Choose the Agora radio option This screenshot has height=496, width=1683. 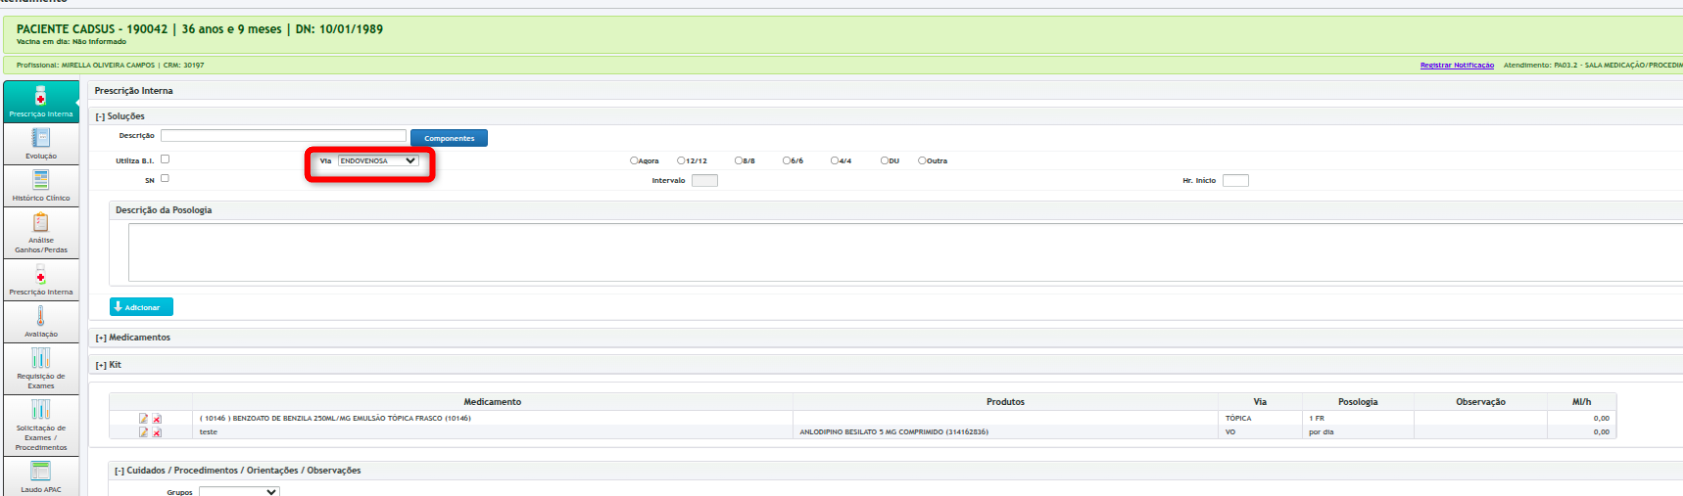point(634,161)
